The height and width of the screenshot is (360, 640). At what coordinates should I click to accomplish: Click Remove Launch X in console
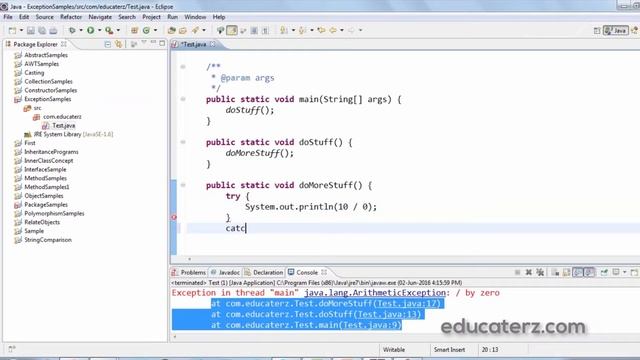coord(529,272)
